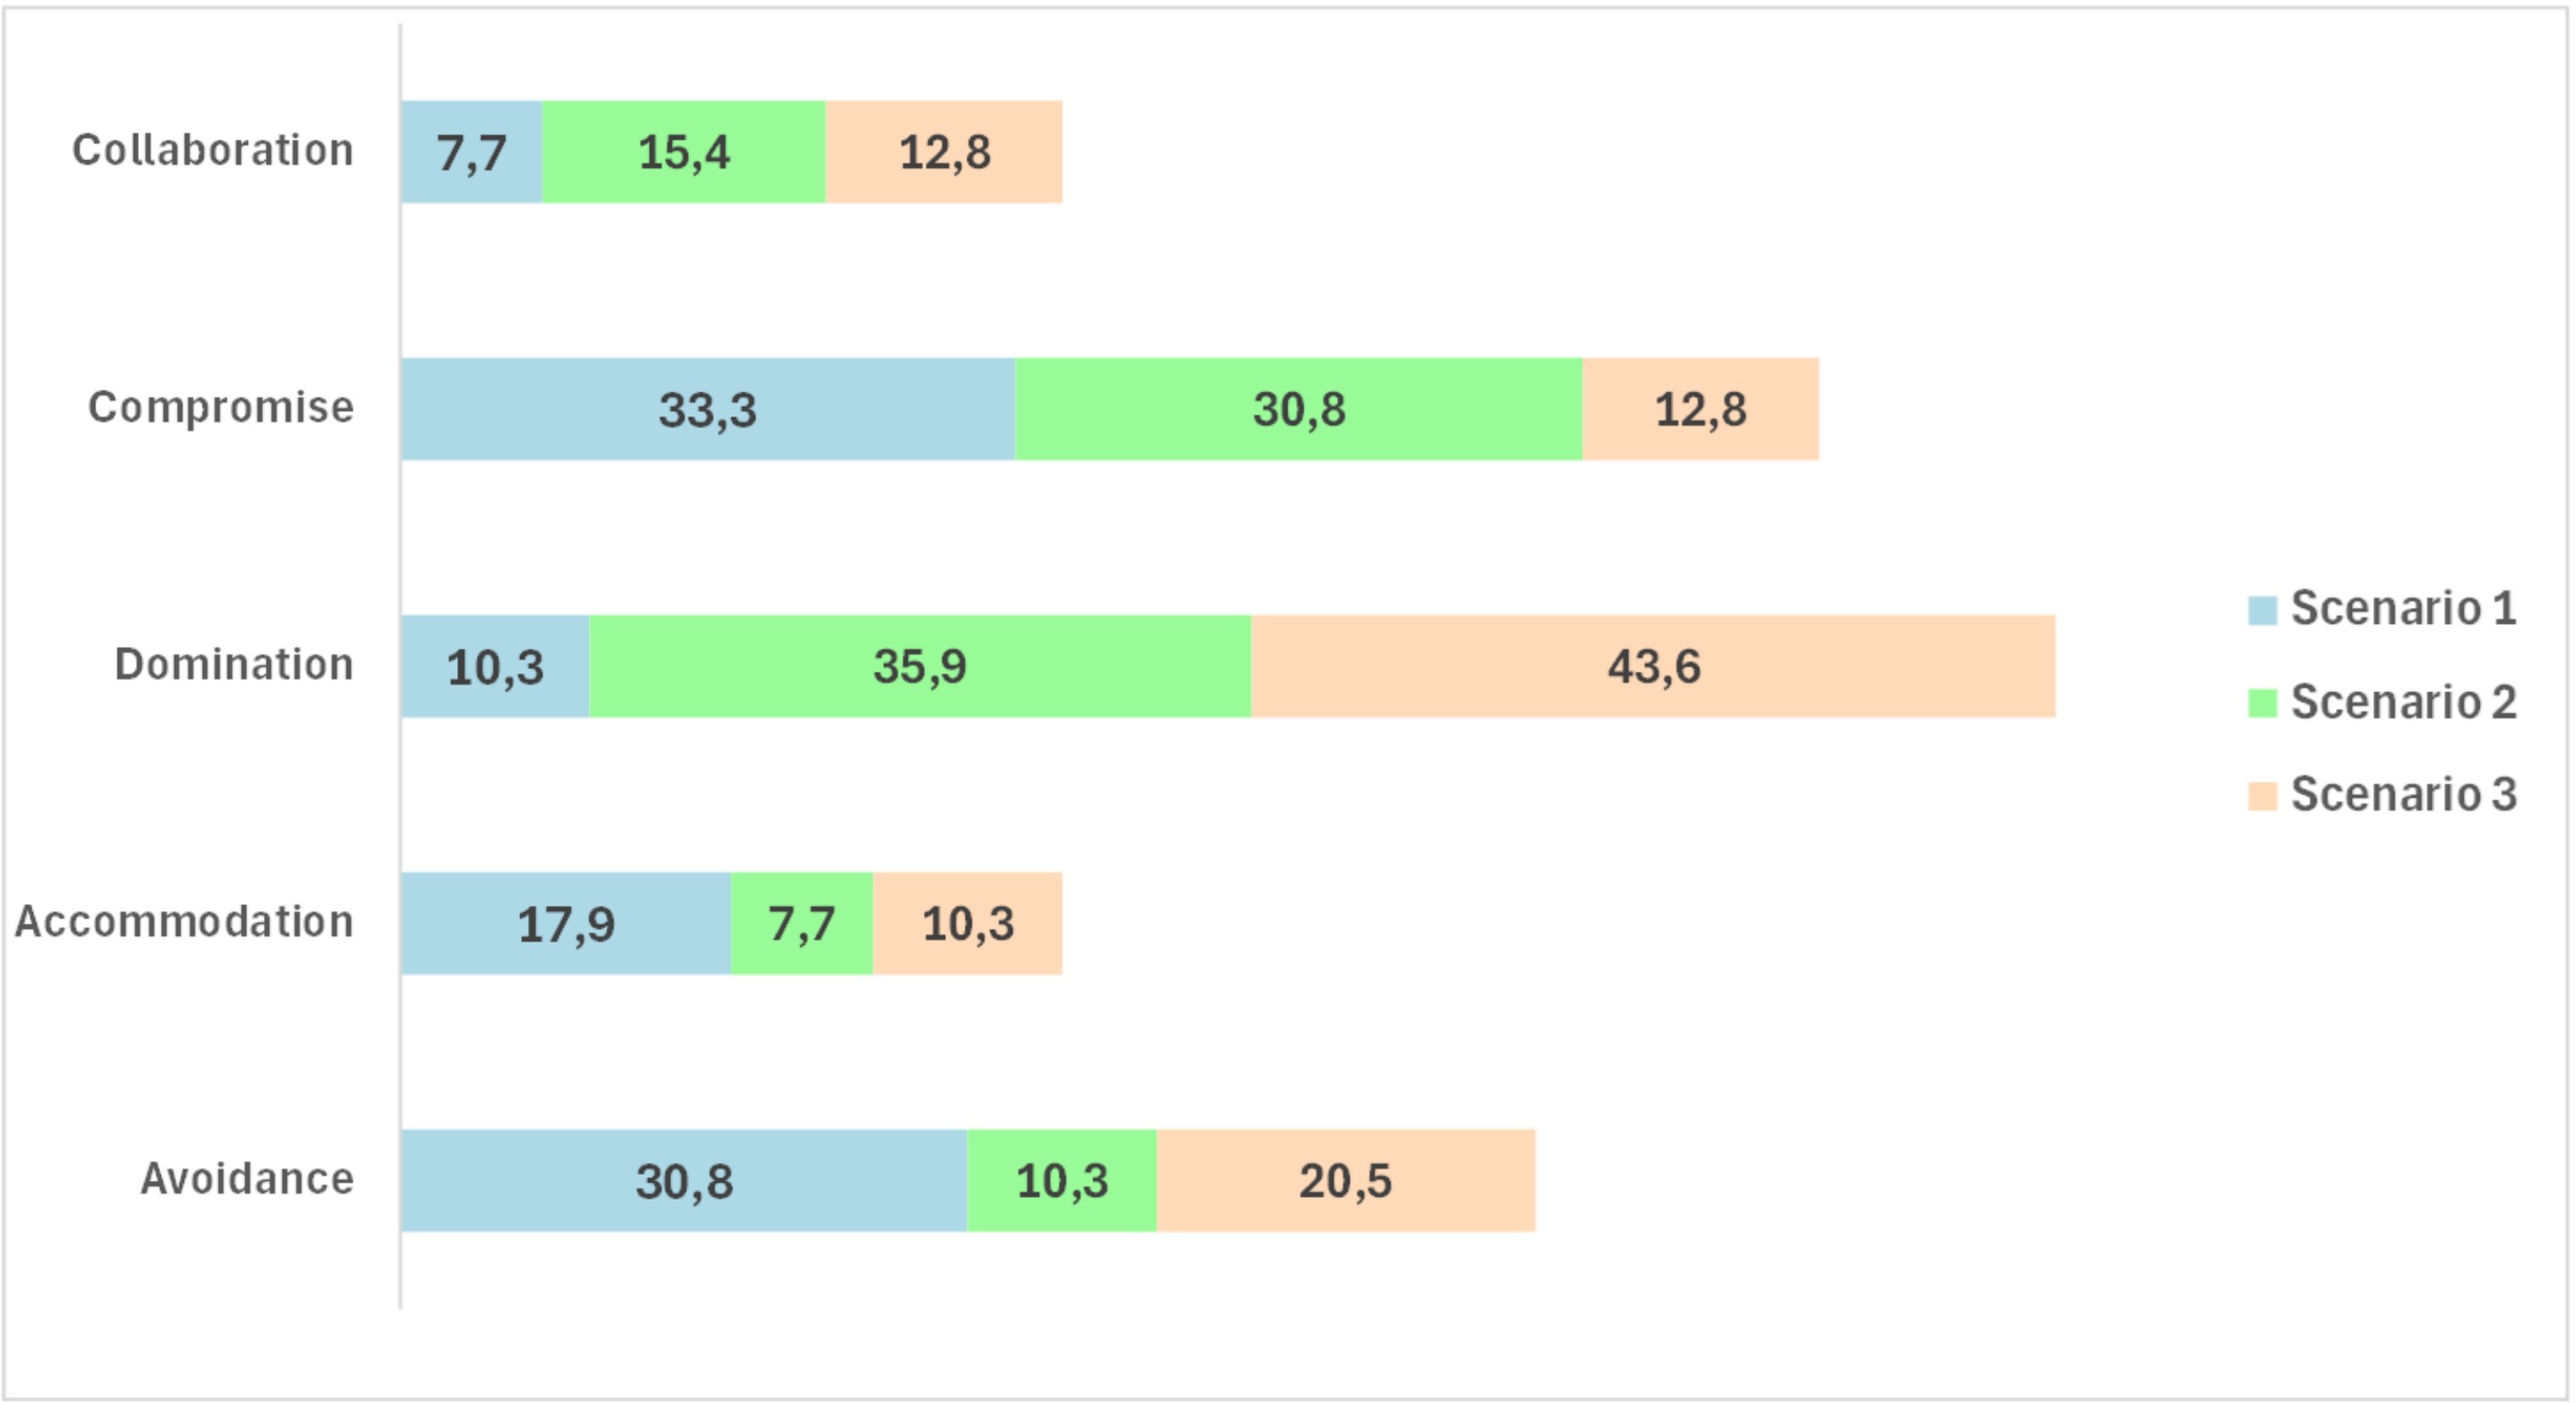Select the Scenario 3 legend label
This screenshot has height=1403, width=2576.
pyautogui.click(x=2403, y=794)
